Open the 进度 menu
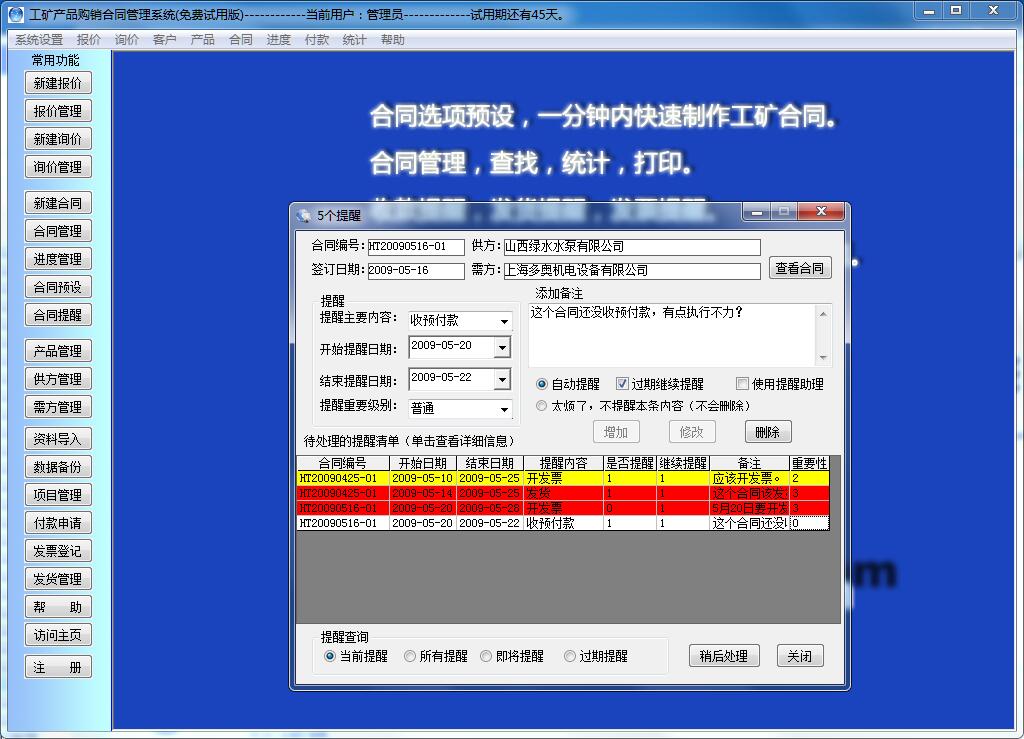Image resolution: width=1024 pixels, height=739 pixels. coord(279,40)
